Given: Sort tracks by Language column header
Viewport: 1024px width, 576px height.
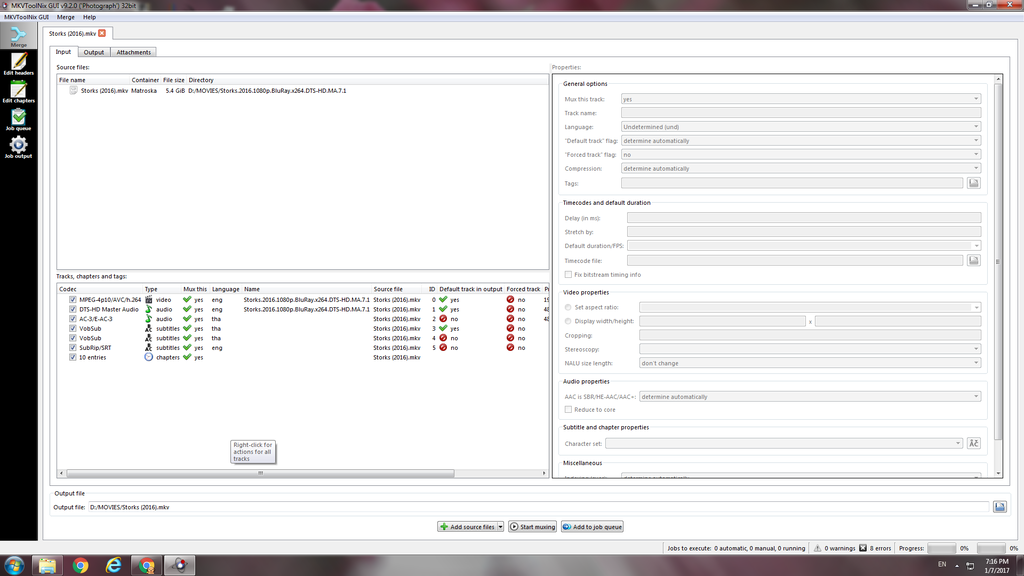Looking at the screenshot, I should [225, 289].
